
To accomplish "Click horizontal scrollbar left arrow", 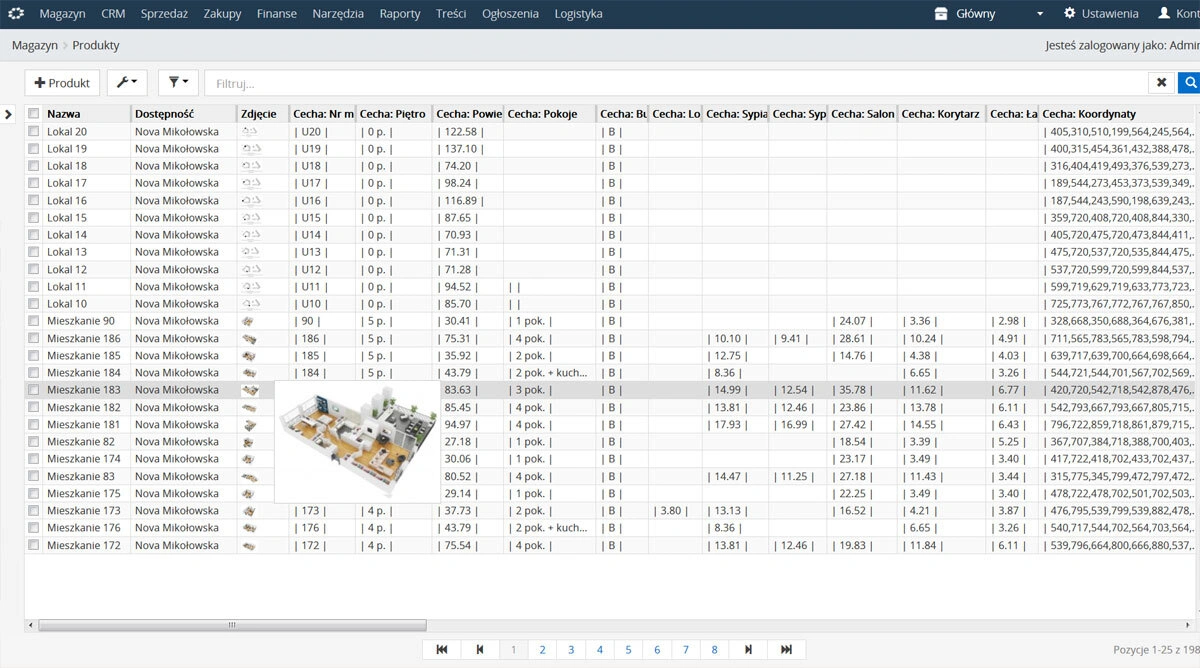I will click(x=31, y=625).
